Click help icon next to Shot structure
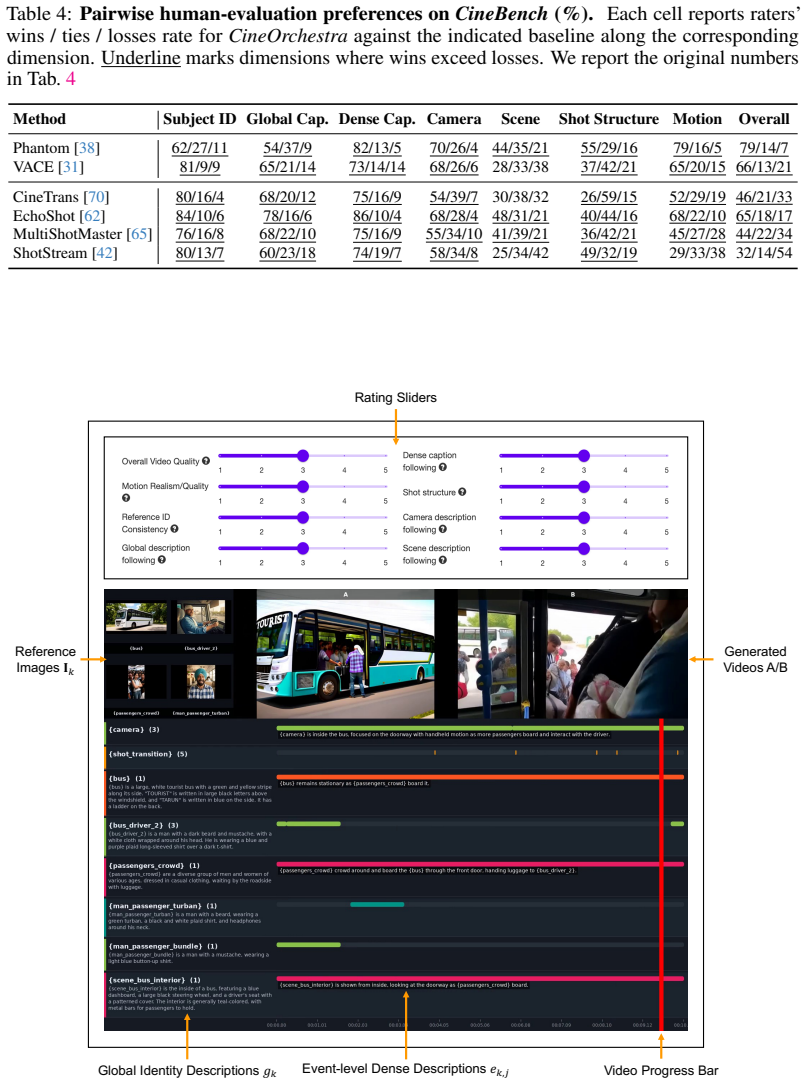Screen dimensions: 806x1084 point(462,492)
